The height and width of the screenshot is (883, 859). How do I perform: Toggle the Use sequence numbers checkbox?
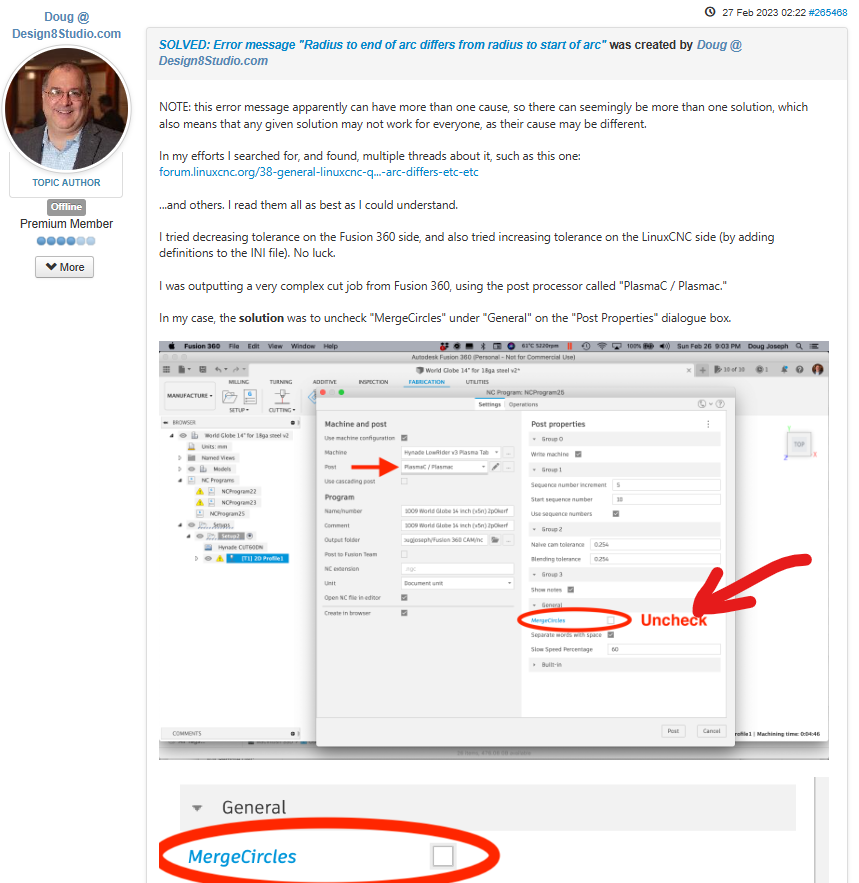tap(616, 514)
